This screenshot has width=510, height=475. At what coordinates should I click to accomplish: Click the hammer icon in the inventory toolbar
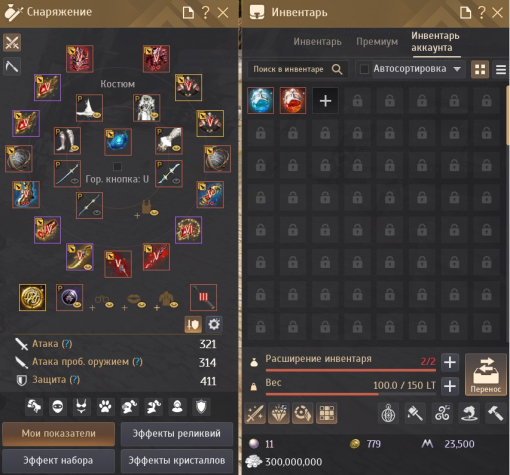click(x=496, y=413)
